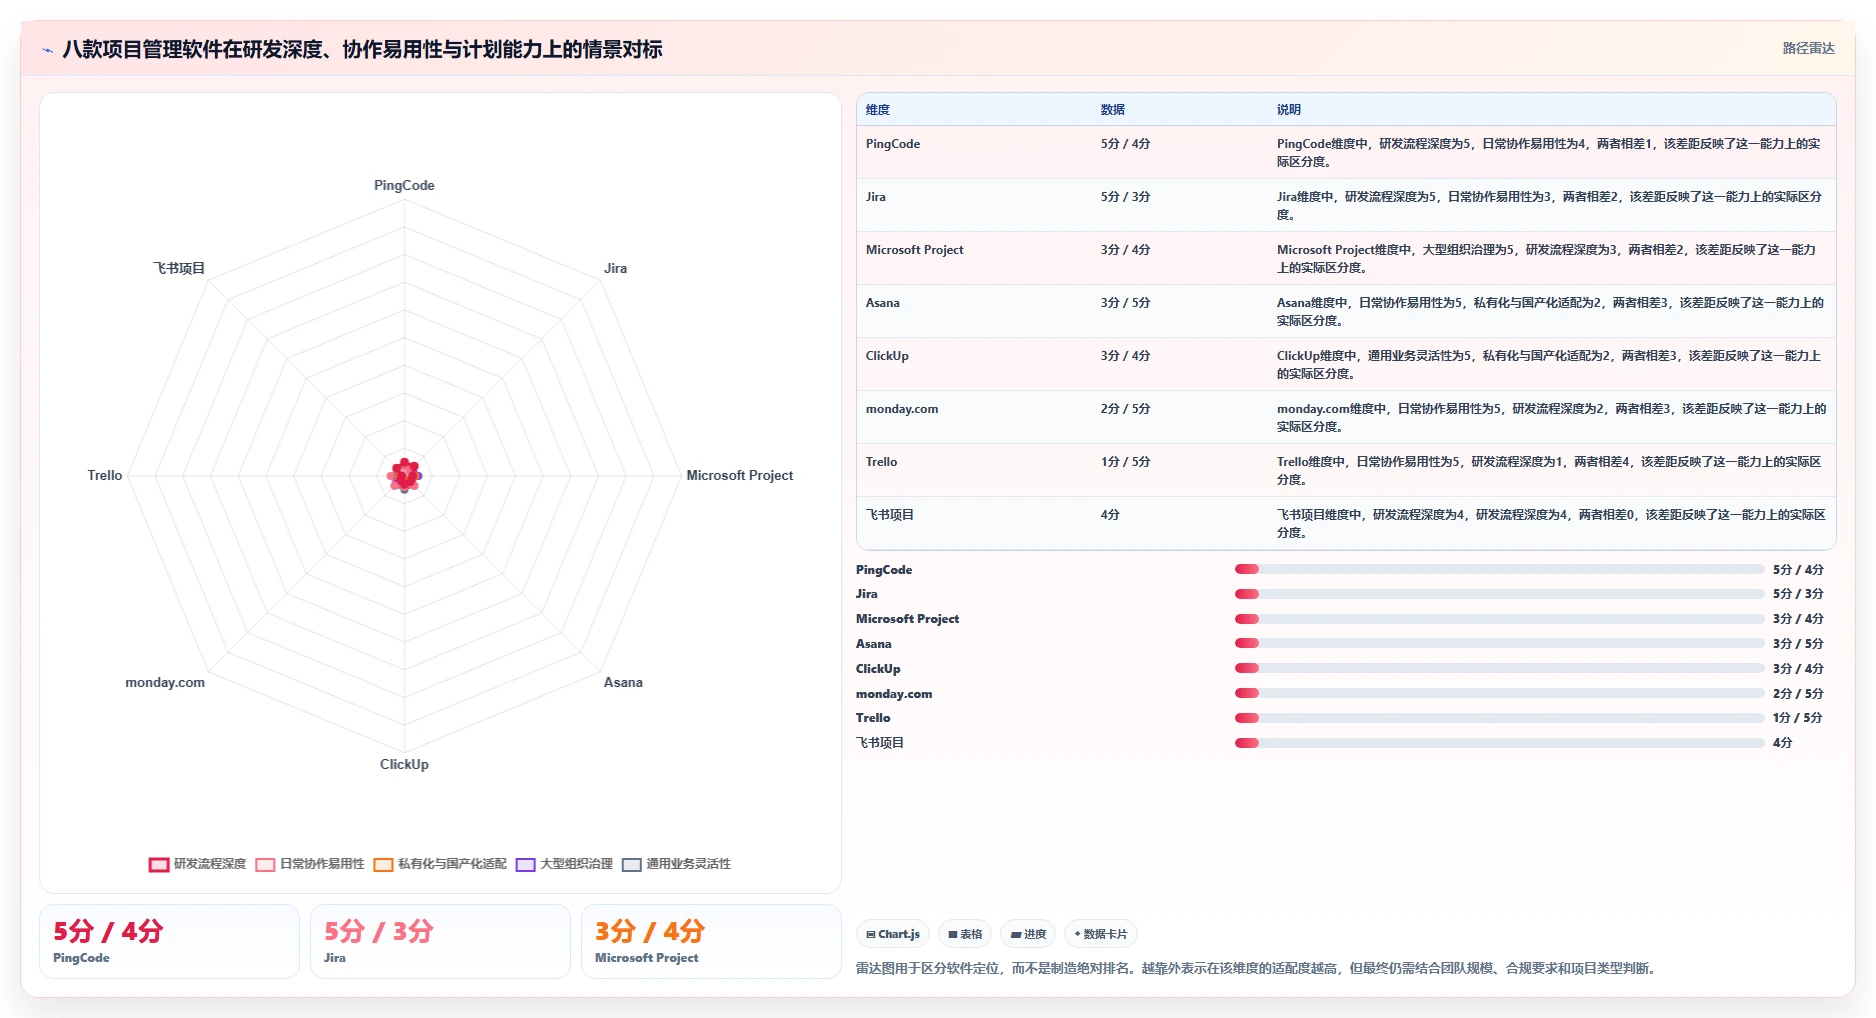
Task: Click the 说明 column header
Action: 1289,110
